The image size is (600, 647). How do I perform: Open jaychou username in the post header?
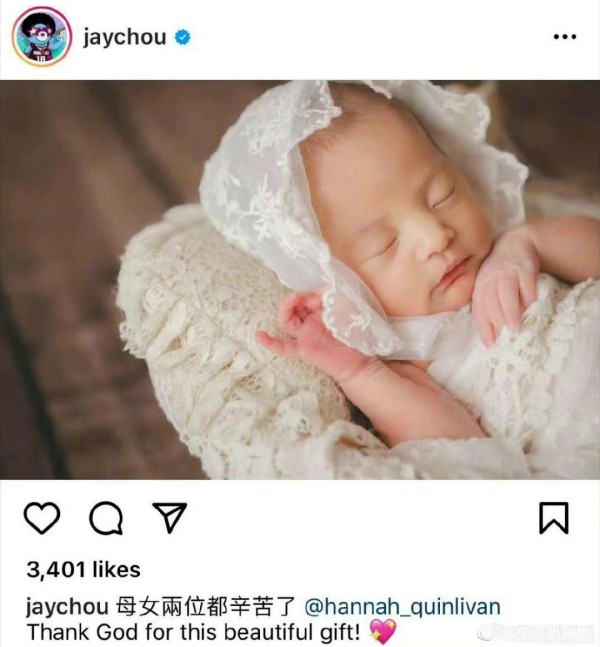[x=125, y=38]
